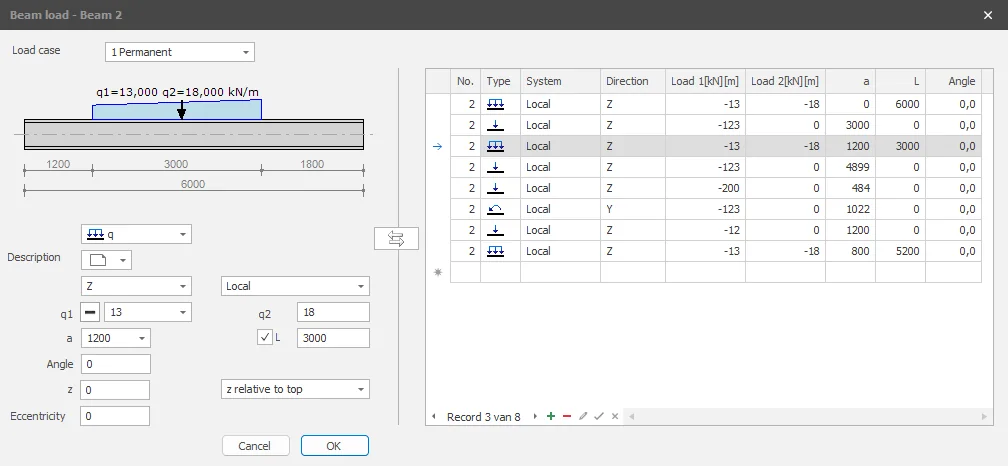1008x466 pixels.
Task: Click the cancel-edit X icon in navigator
Action: click(615, 417)
